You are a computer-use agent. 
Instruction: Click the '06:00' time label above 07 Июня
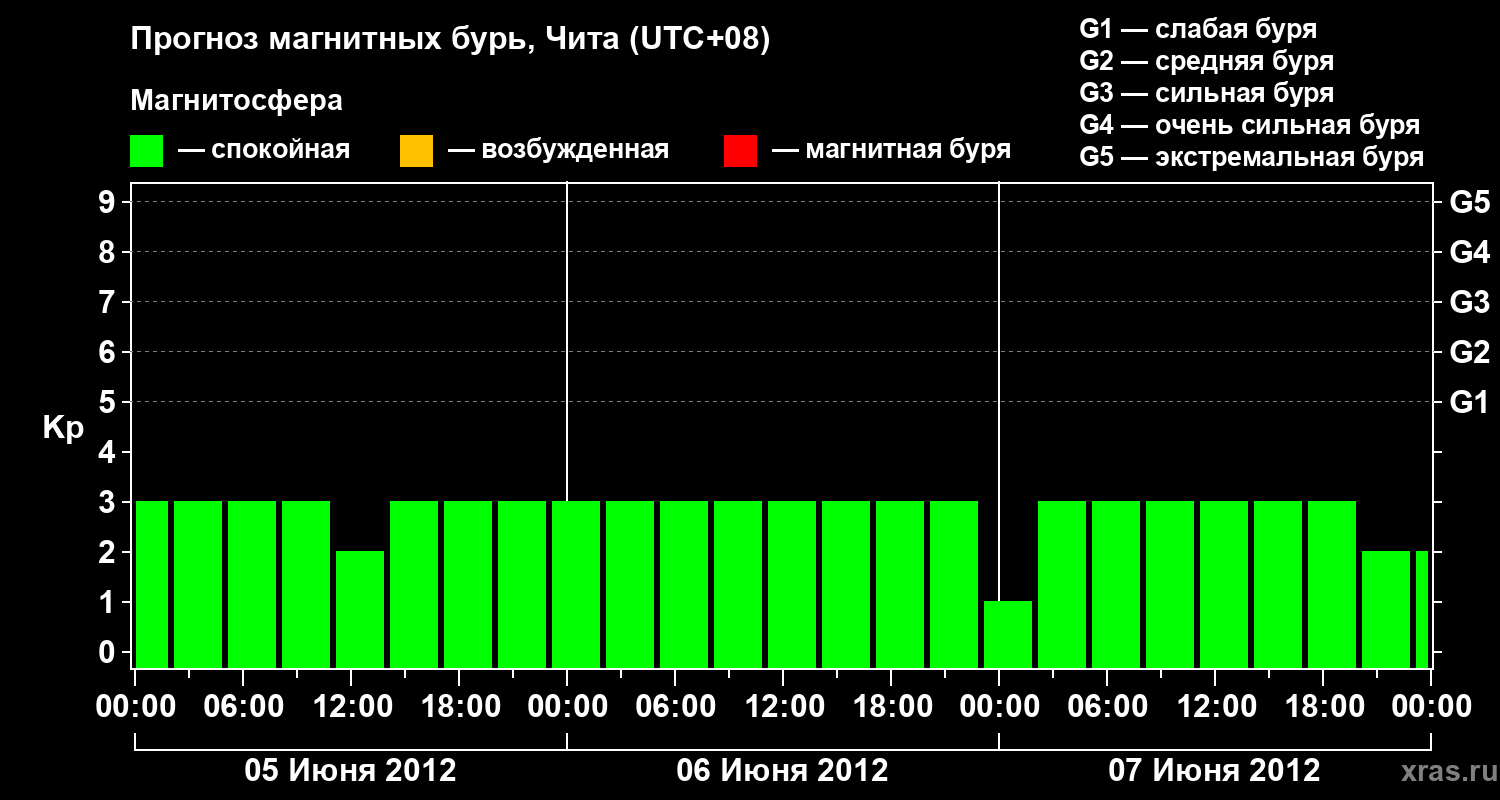(x=1108, y=707)
